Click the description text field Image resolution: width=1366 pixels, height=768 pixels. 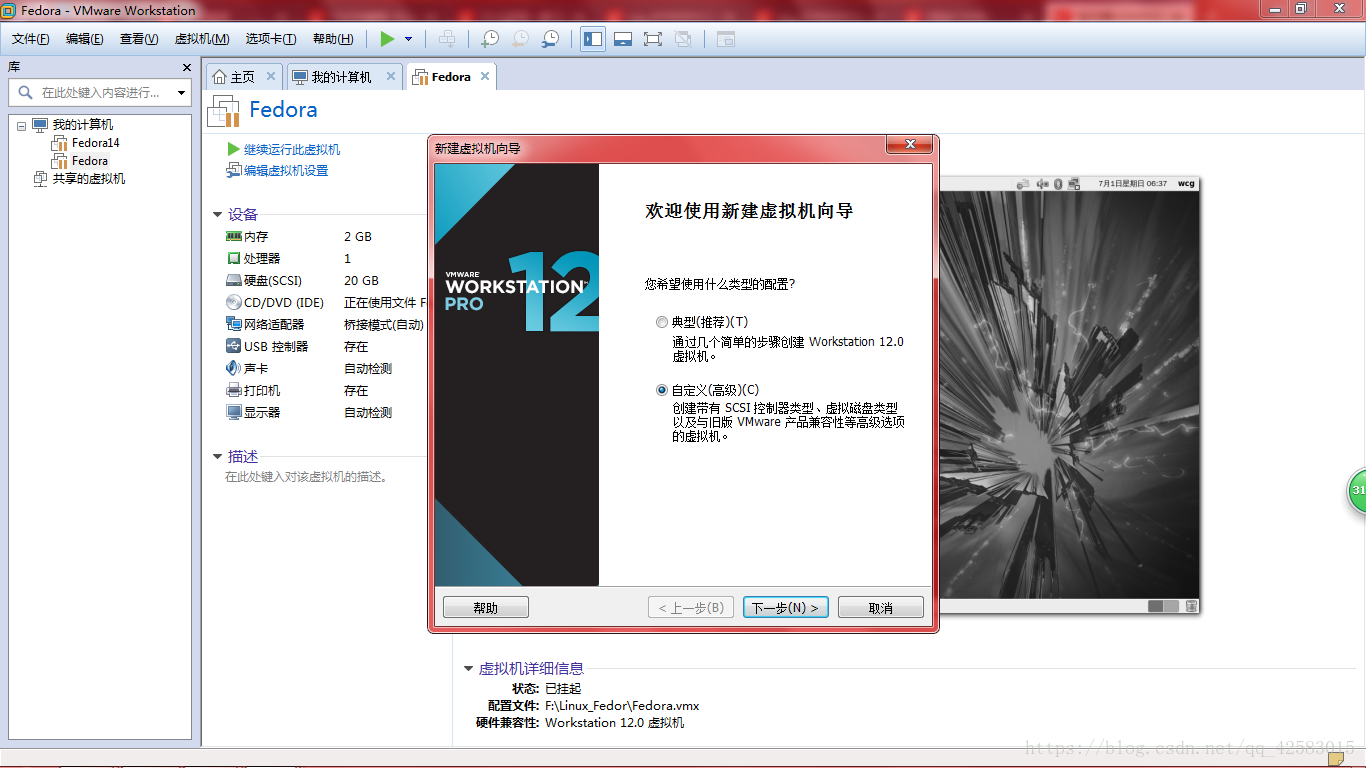307,477
